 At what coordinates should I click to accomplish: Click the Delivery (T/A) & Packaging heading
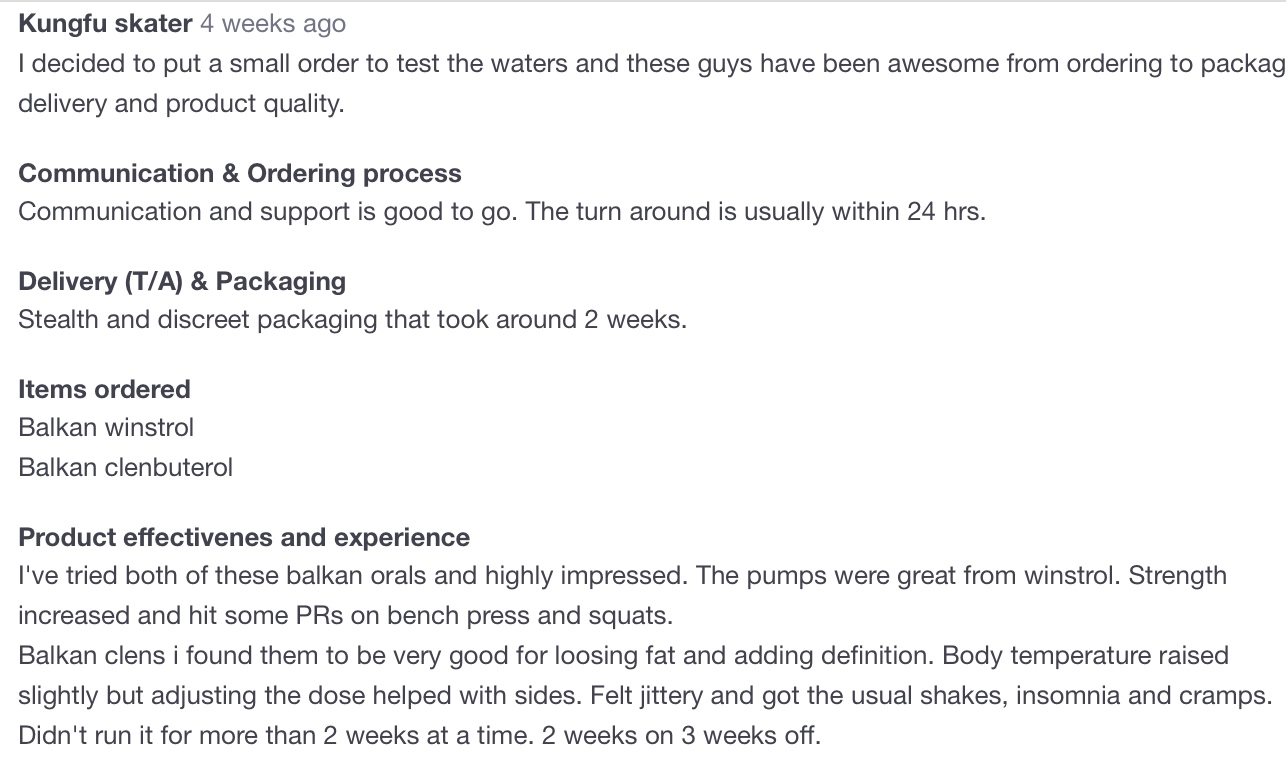(182, 281)
